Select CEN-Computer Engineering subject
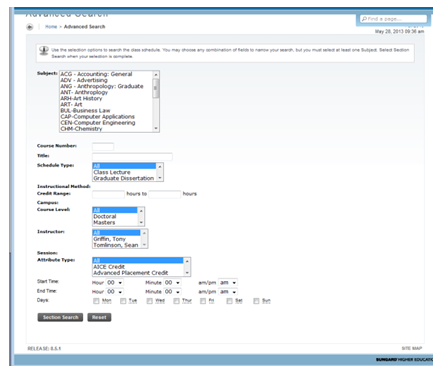Image resolution: width=444 pixels, height=377 pixels. pos(98,123)
